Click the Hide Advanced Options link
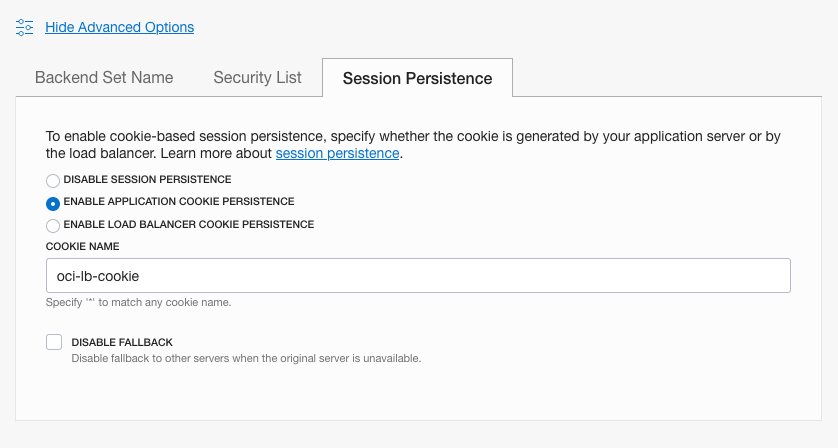 119,27
